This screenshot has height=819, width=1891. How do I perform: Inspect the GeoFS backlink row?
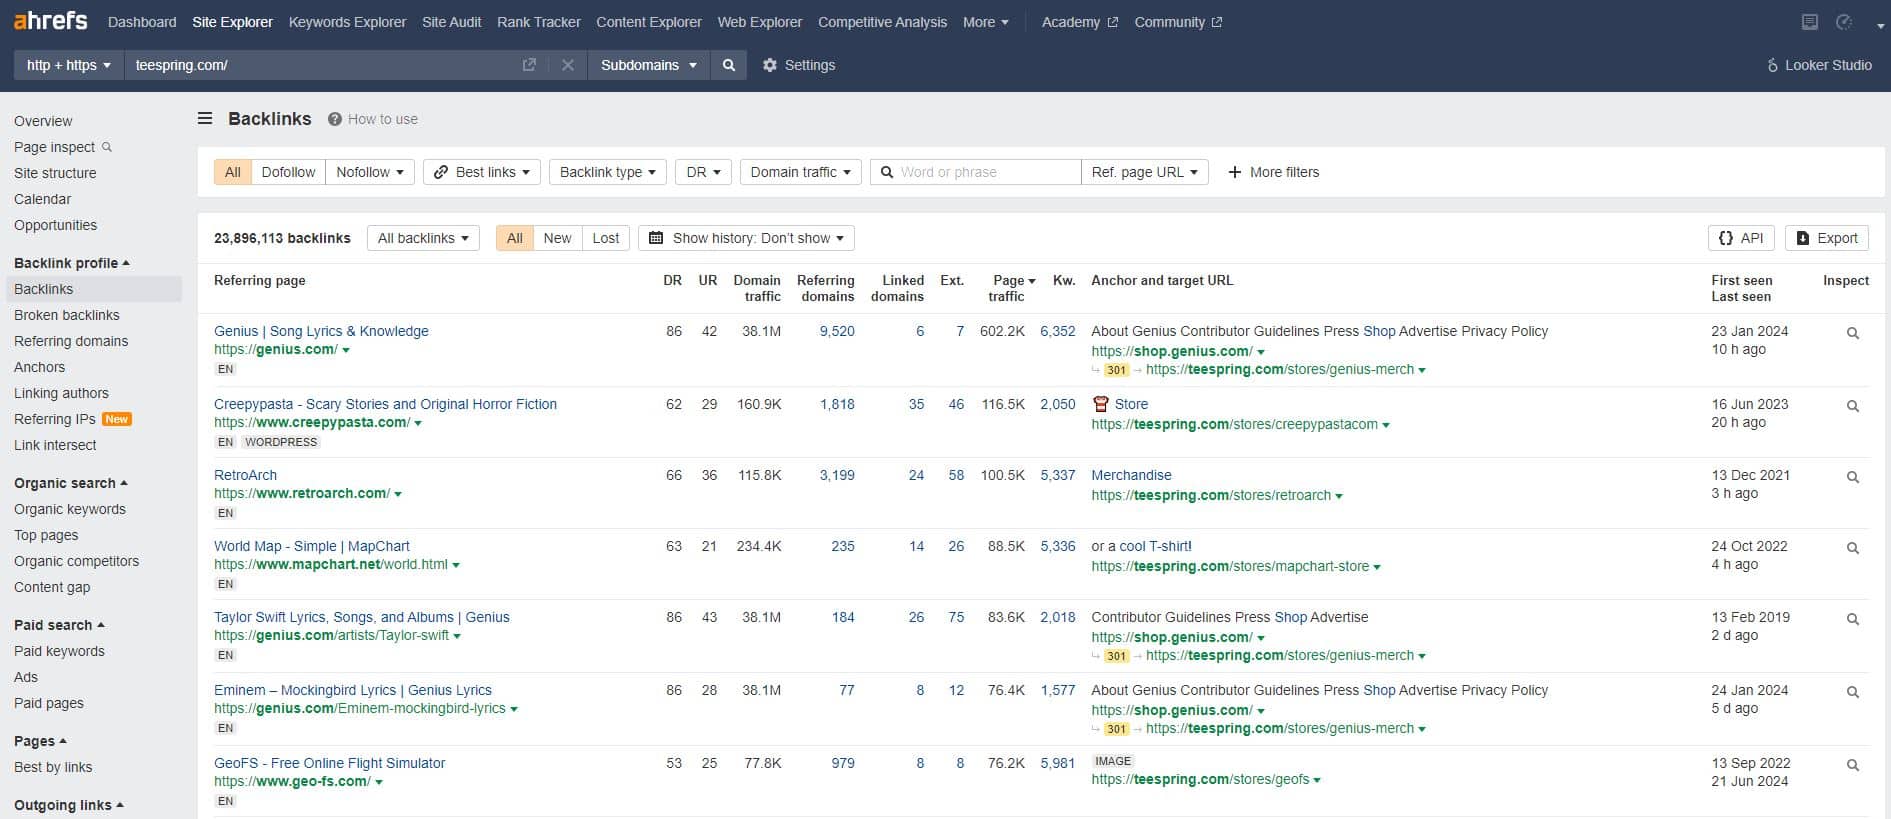tap(1852, 765)
